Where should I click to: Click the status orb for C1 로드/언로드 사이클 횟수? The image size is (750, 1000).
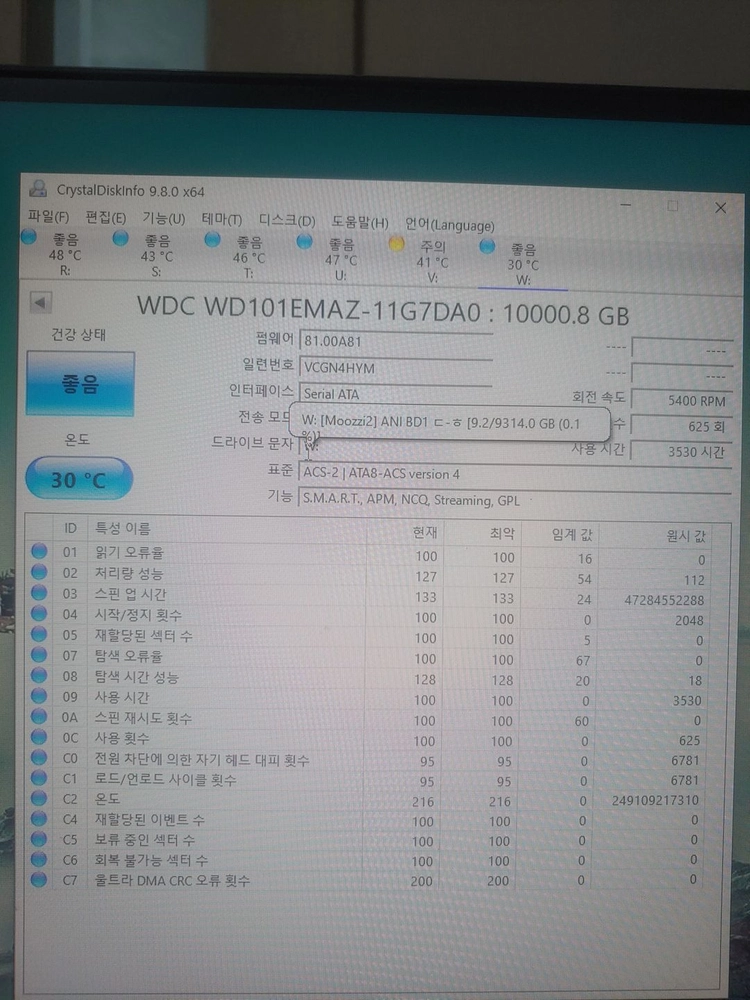pyautogui.click(x=39, y=777)
